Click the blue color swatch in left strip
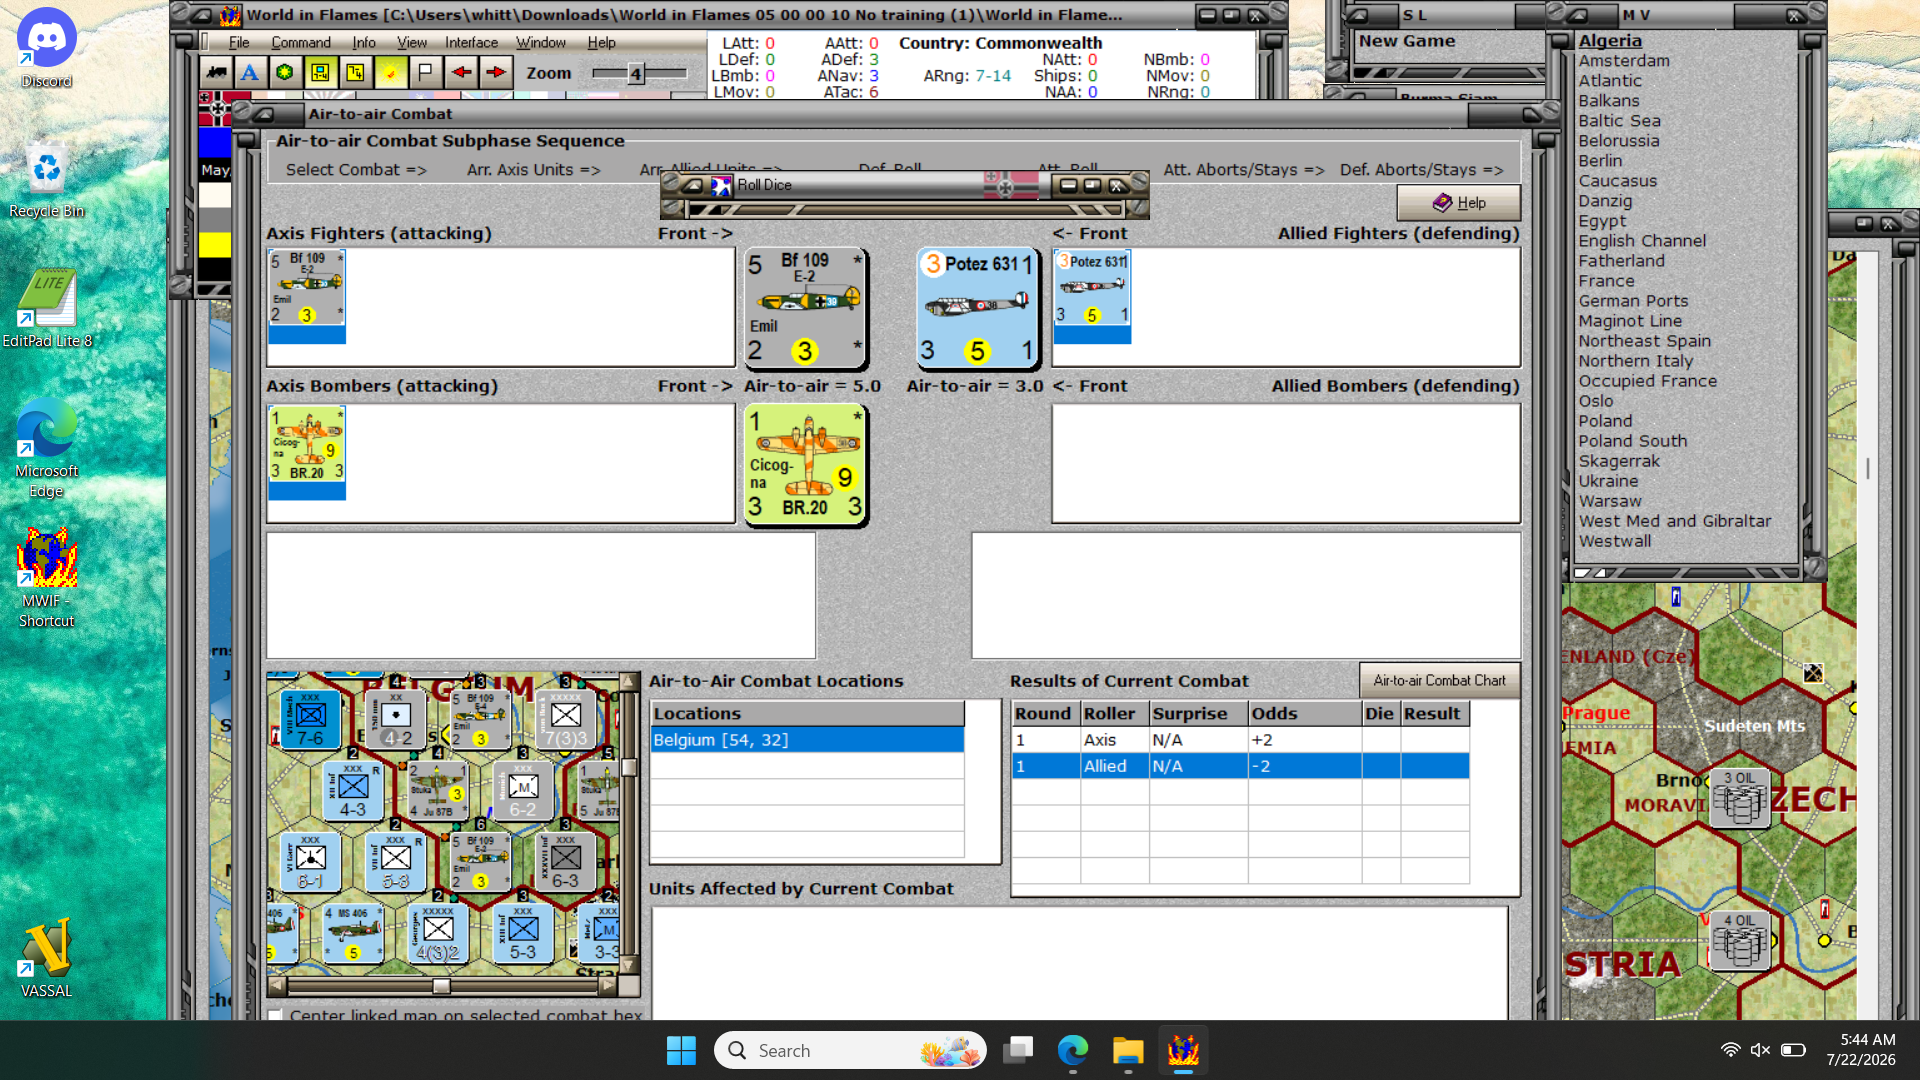This screenshot has width=1920, height=1080. 215,142
